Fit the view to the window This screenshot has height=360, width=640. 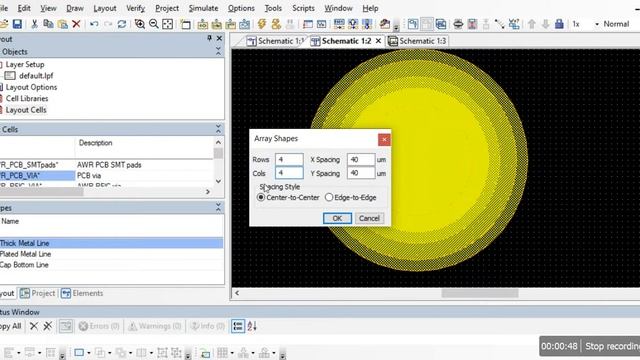point(167,24)
